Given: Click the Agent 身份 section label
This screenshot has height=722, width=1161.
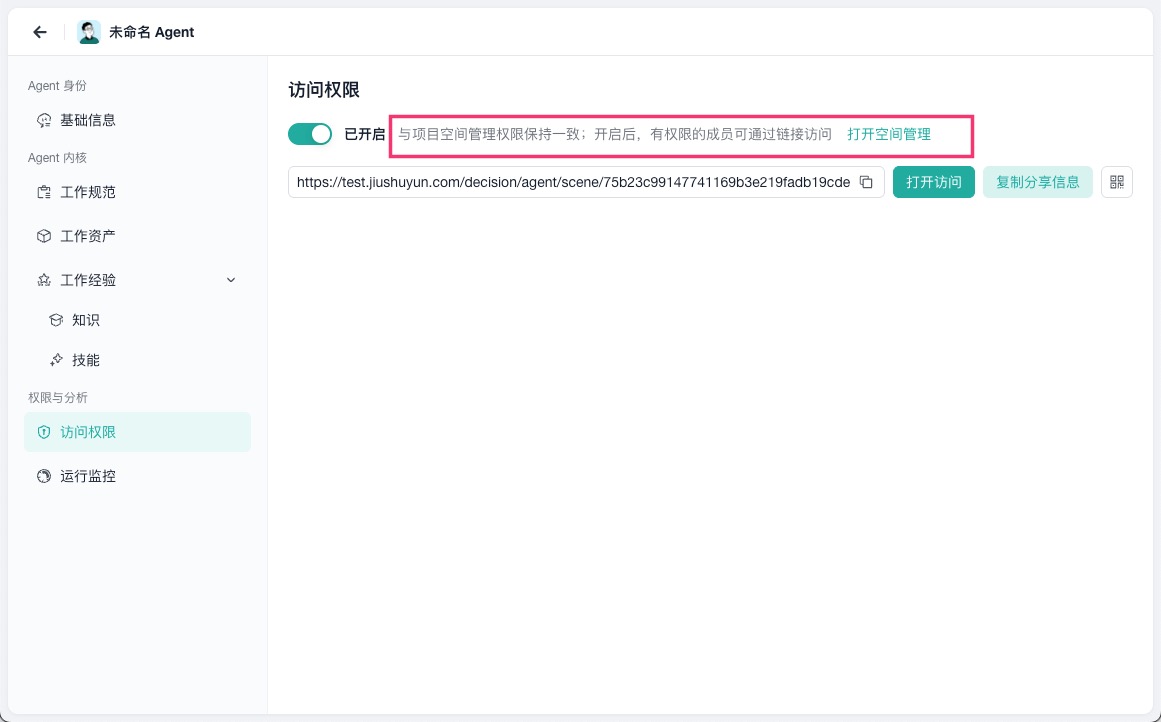Looking at the screenshot, I should point(57,86).
